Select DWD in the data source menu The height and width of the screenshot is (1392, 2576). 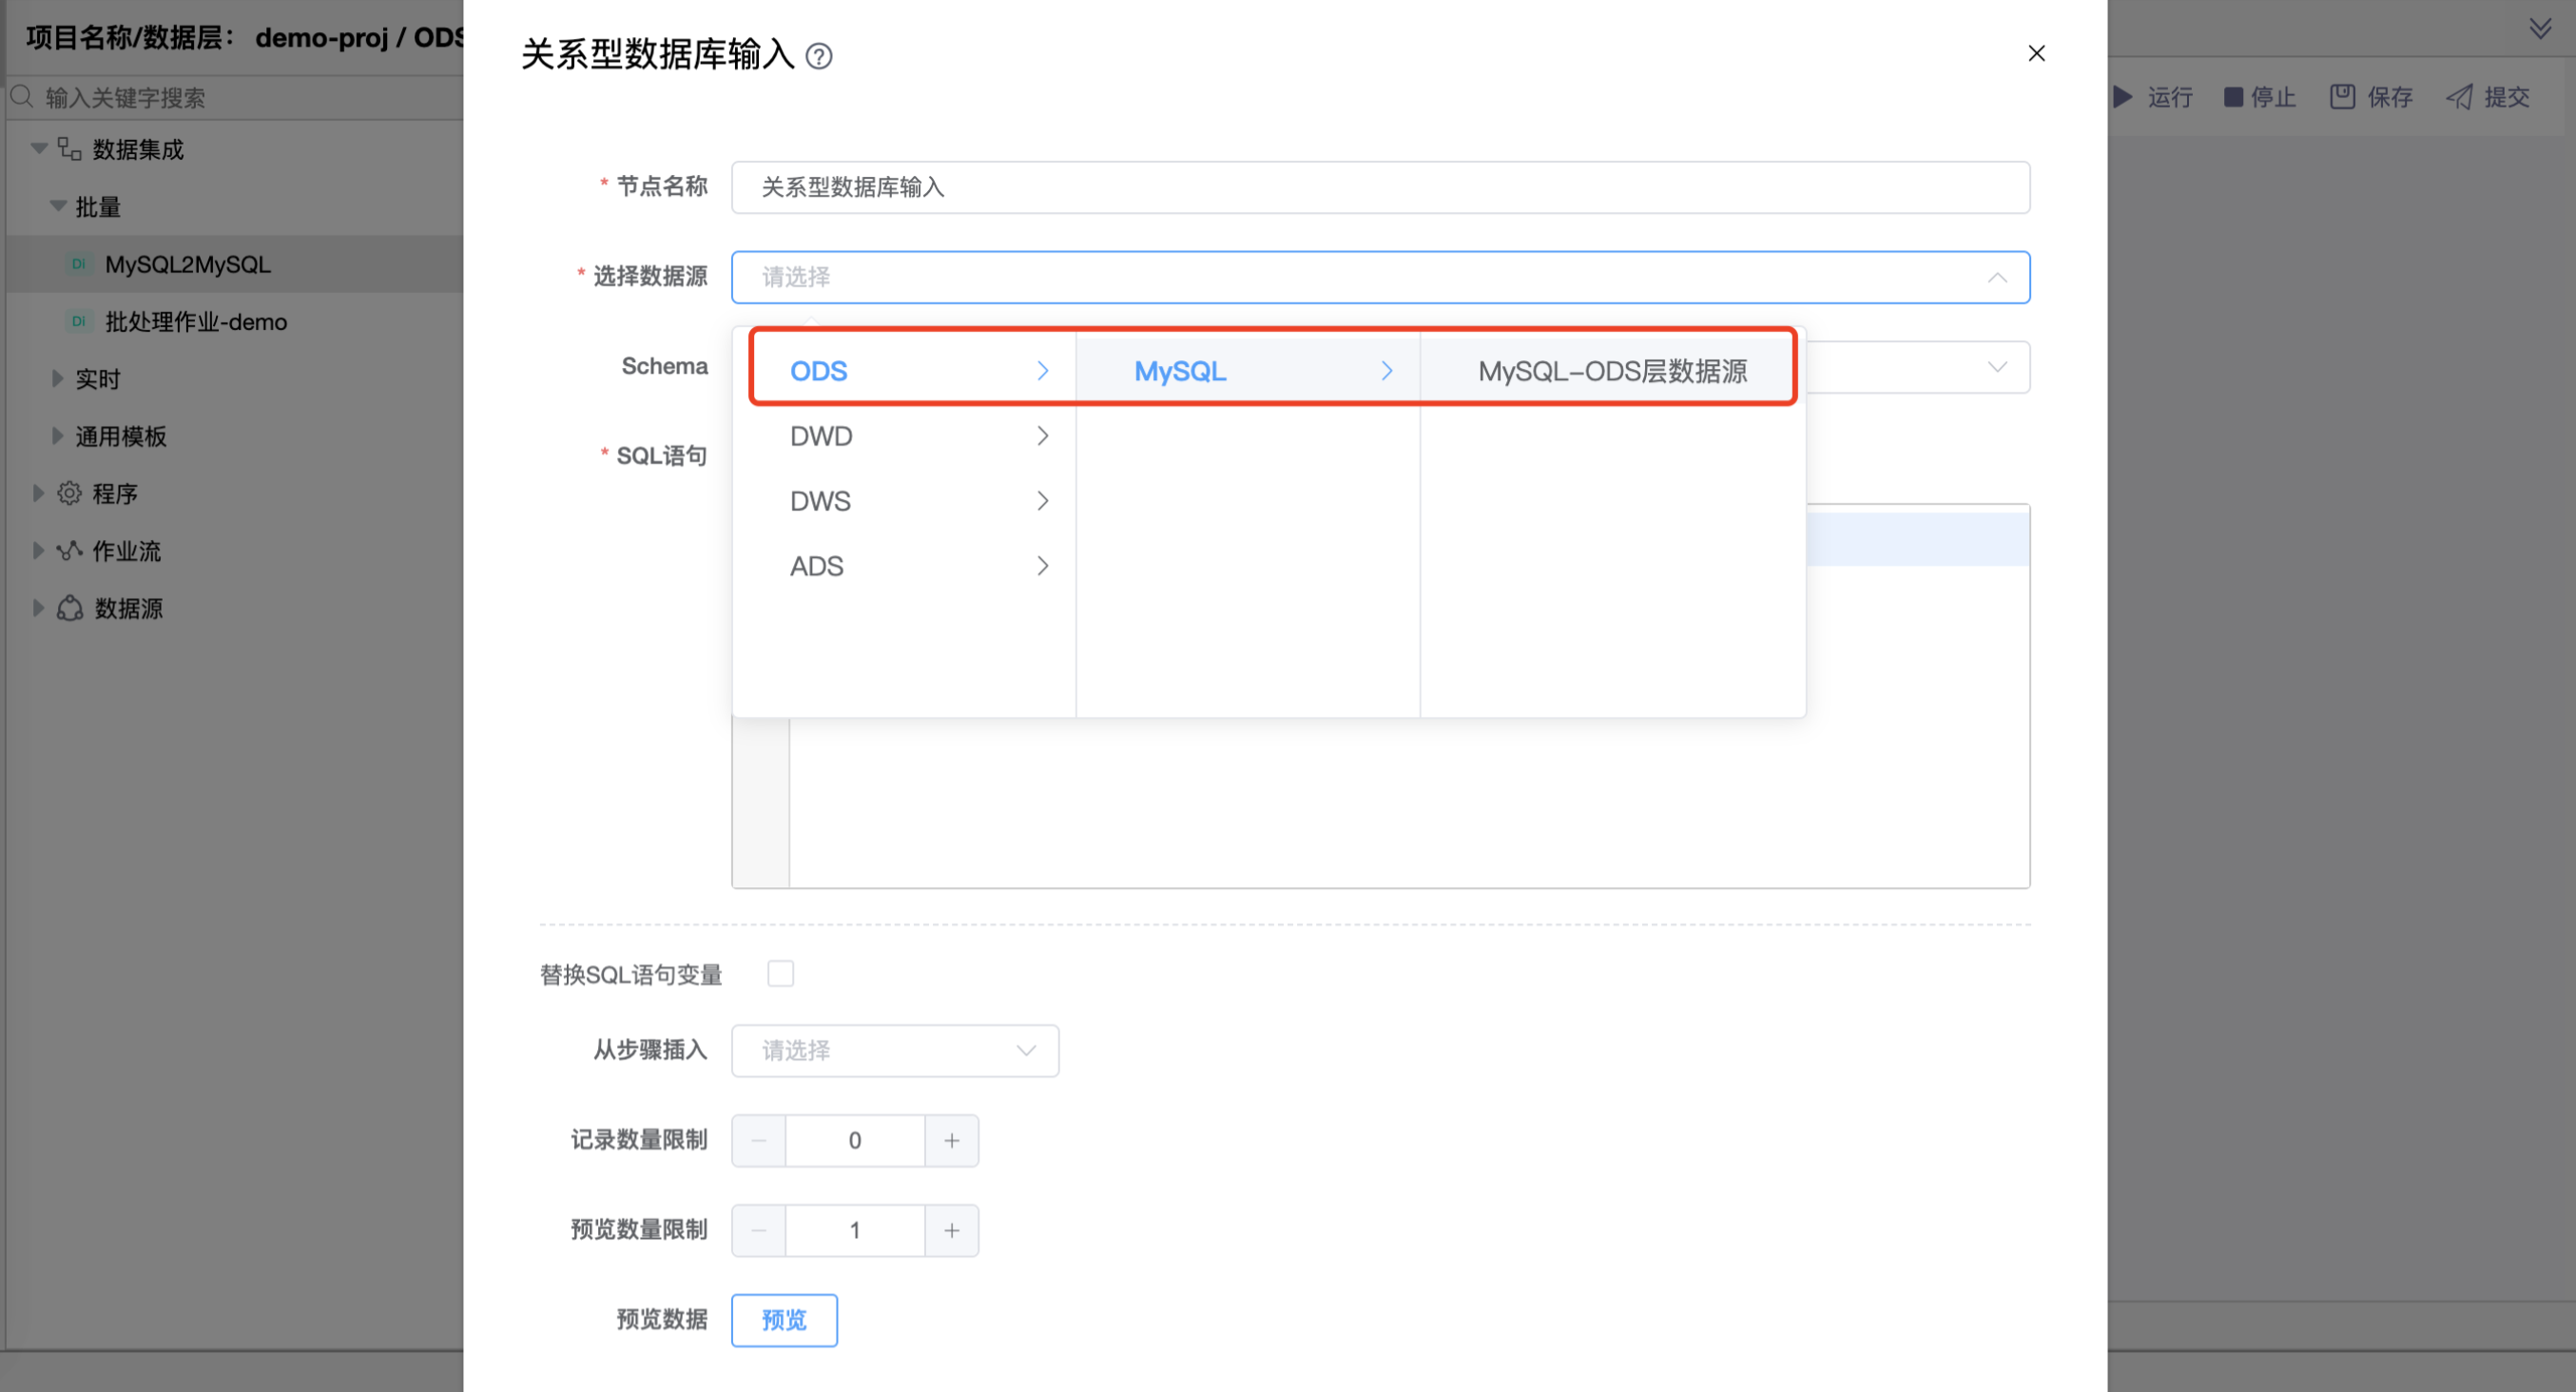[820, 436]
